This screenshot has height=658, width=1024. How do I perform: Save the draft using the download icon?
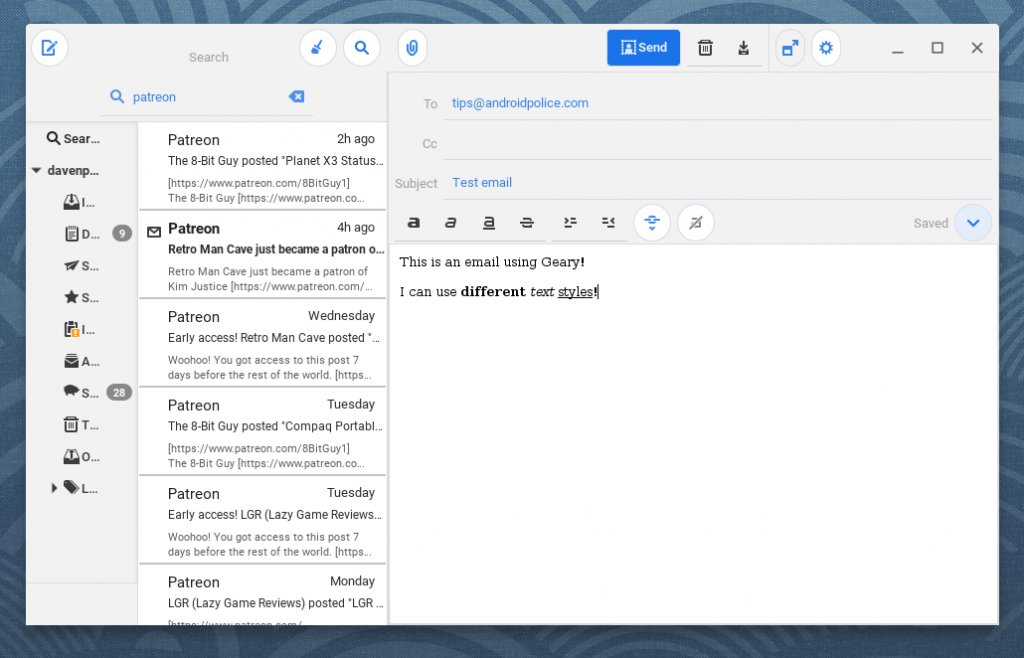click(743, 47)
